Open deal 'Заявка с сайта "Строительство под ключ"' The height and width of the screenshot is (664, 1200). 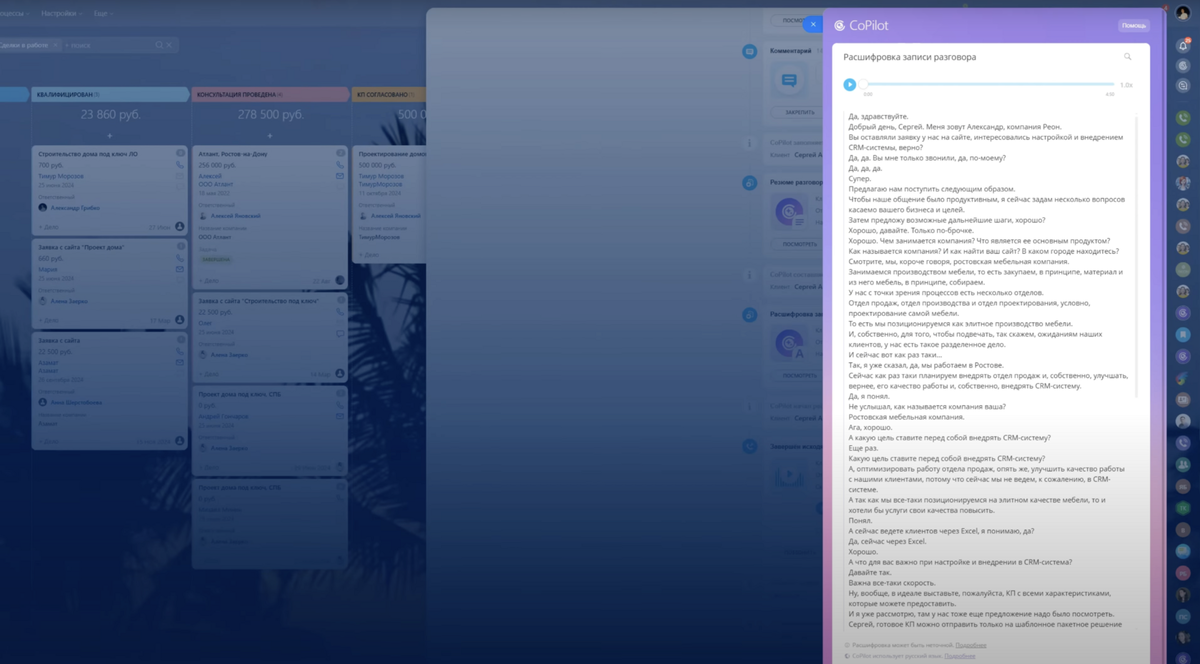(258, 300)
